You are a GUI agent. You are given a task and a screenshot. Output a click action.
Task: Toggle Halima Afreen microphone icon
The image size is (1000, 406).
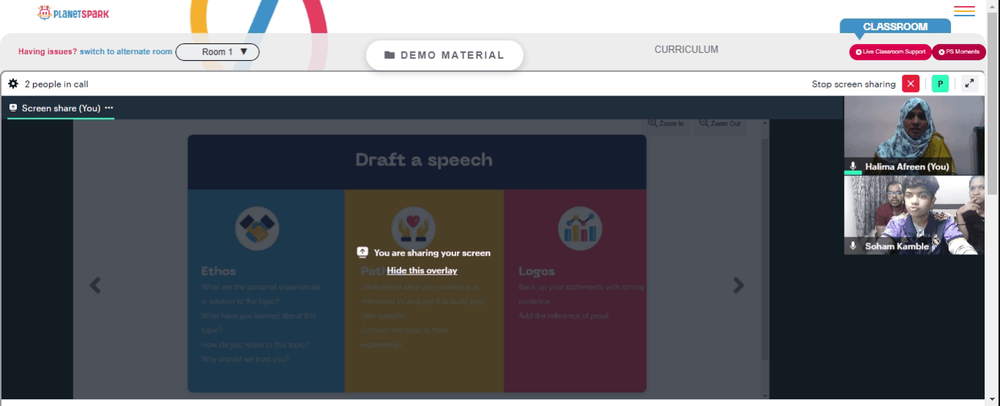[x=853, y=166]
